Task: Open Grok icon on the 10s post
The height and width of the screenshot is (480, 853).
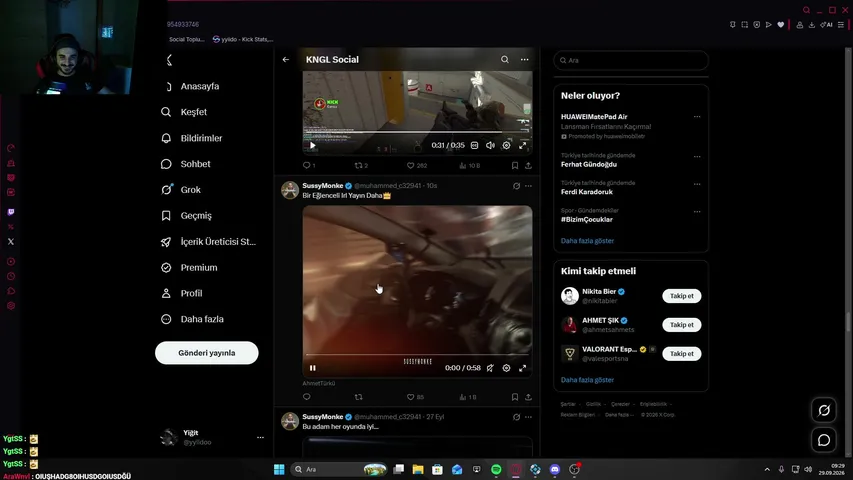Action: (x=516, y=186)
